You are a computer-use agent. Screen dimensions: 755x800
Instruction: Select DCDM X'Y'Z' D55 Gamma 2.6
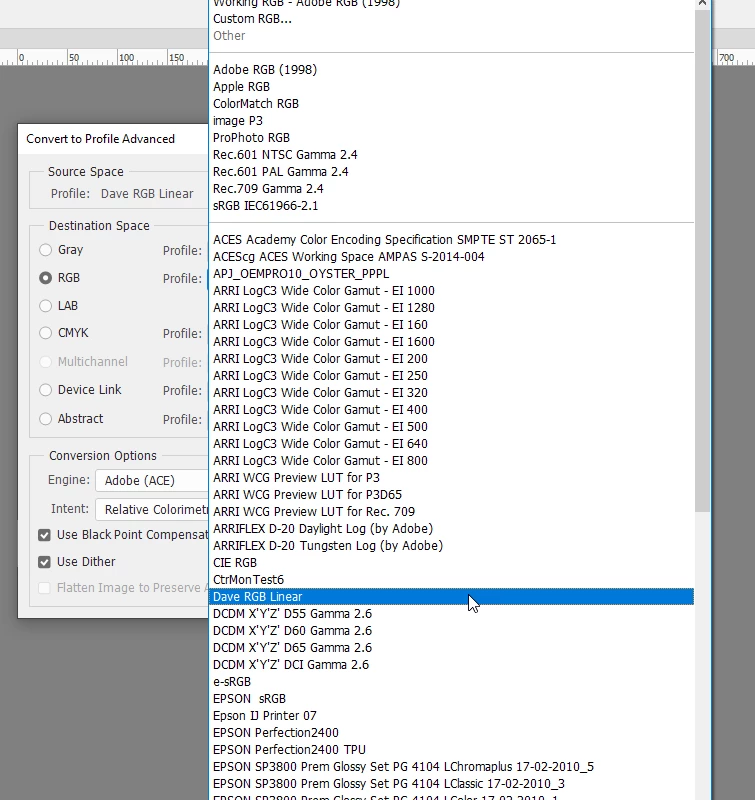point(451,614)
